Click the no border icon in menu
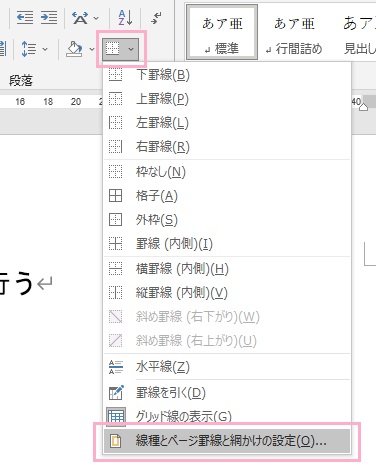 (x=115, y=172)
